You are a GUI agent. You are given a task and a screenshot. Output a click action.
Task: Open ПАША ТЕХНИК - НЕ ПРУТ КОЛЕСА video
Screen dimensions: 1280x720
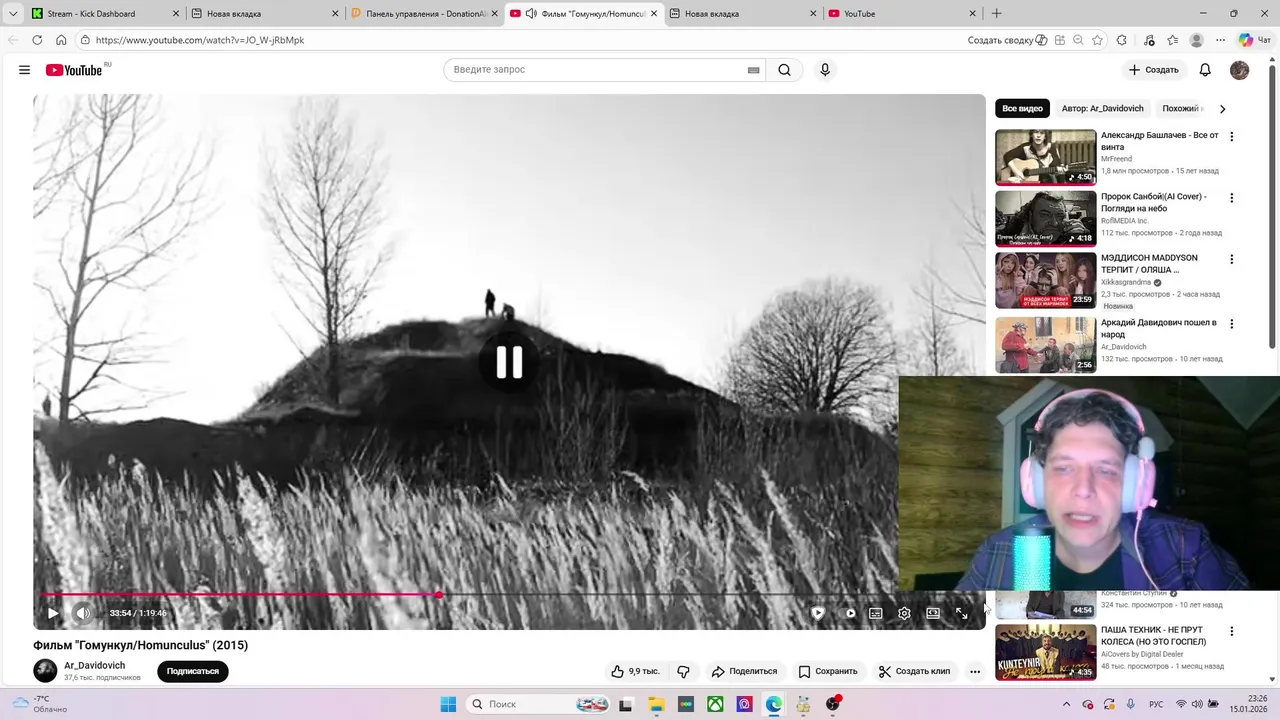point(1154,635)
